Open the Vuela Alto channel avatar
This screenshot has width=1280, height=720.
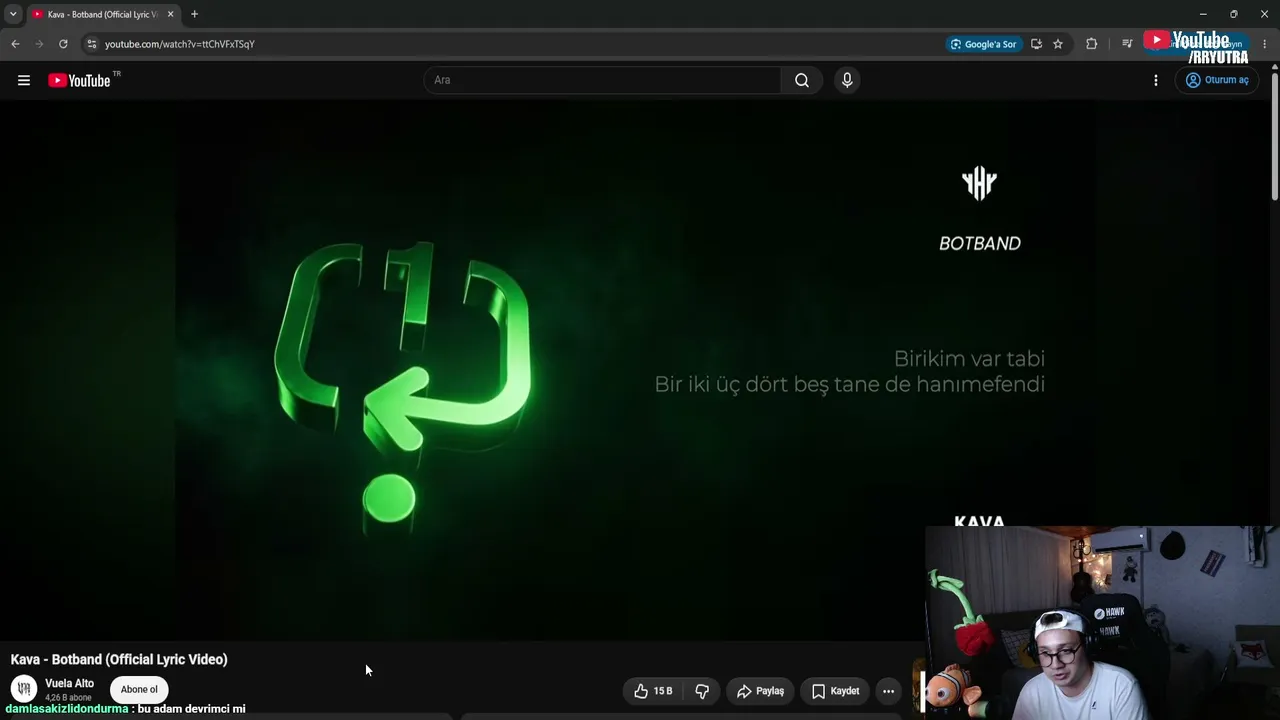(24, 689)
